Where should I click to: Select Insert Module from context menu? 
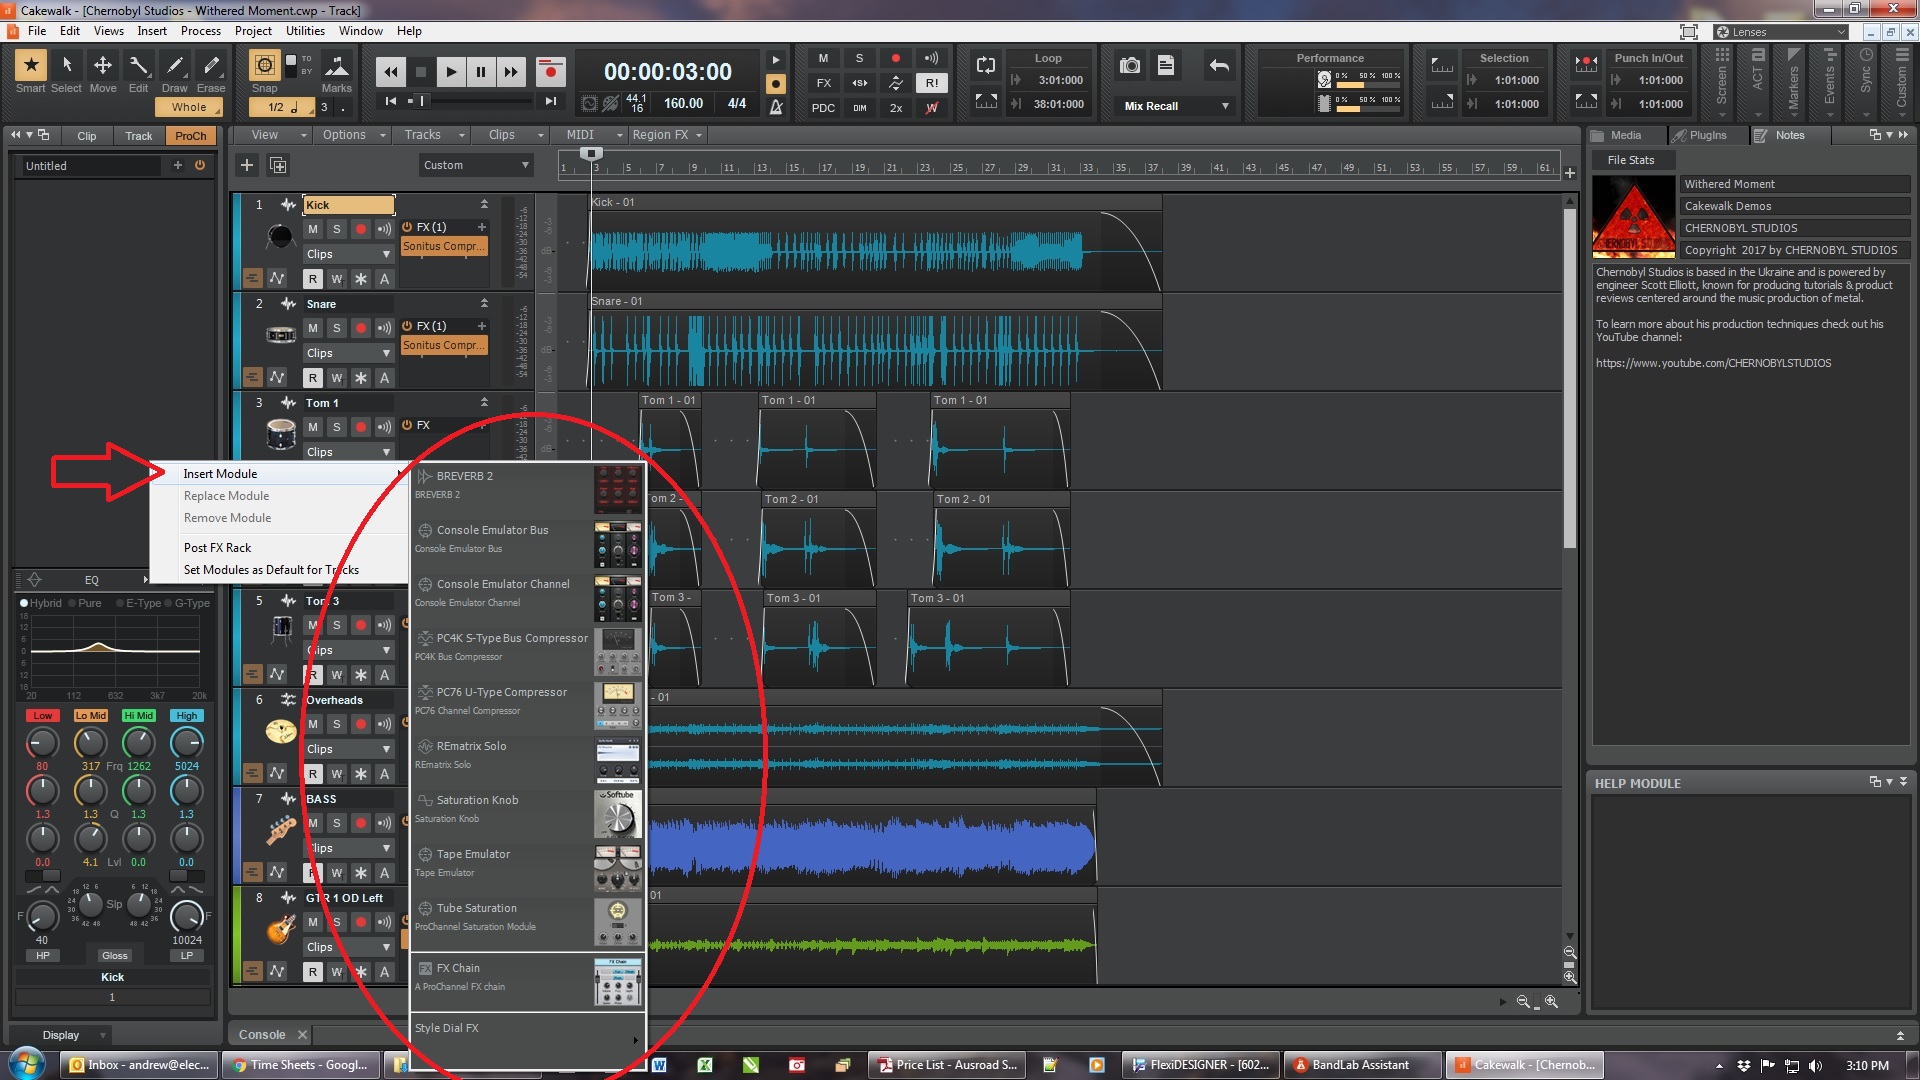pyautogui.click(x=219, y=472)
